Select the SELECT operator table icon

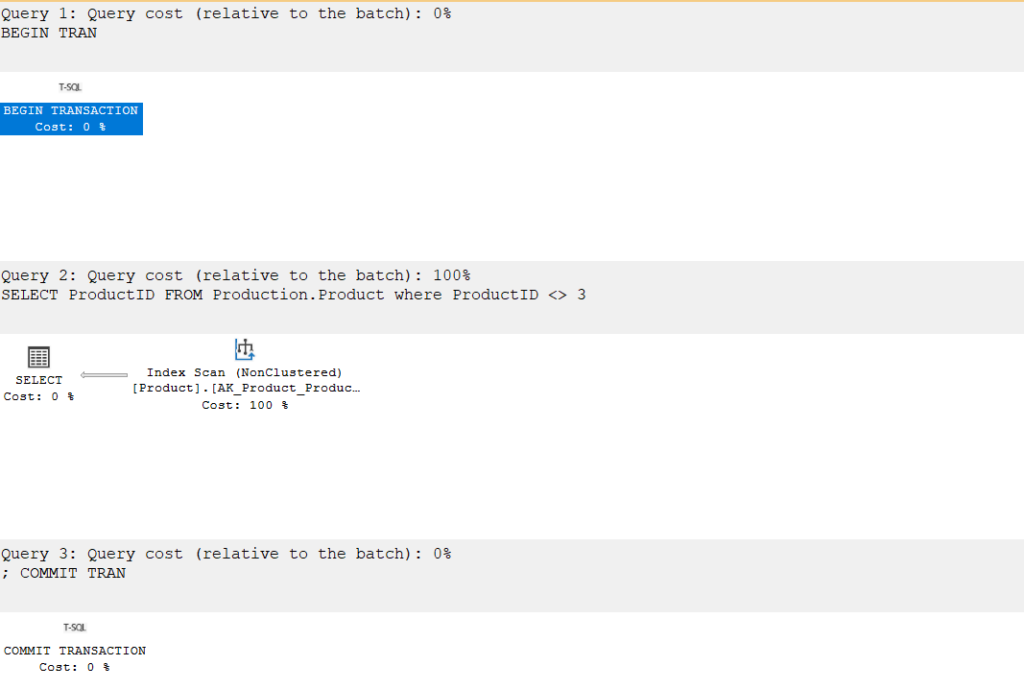[x=39, y=357]
